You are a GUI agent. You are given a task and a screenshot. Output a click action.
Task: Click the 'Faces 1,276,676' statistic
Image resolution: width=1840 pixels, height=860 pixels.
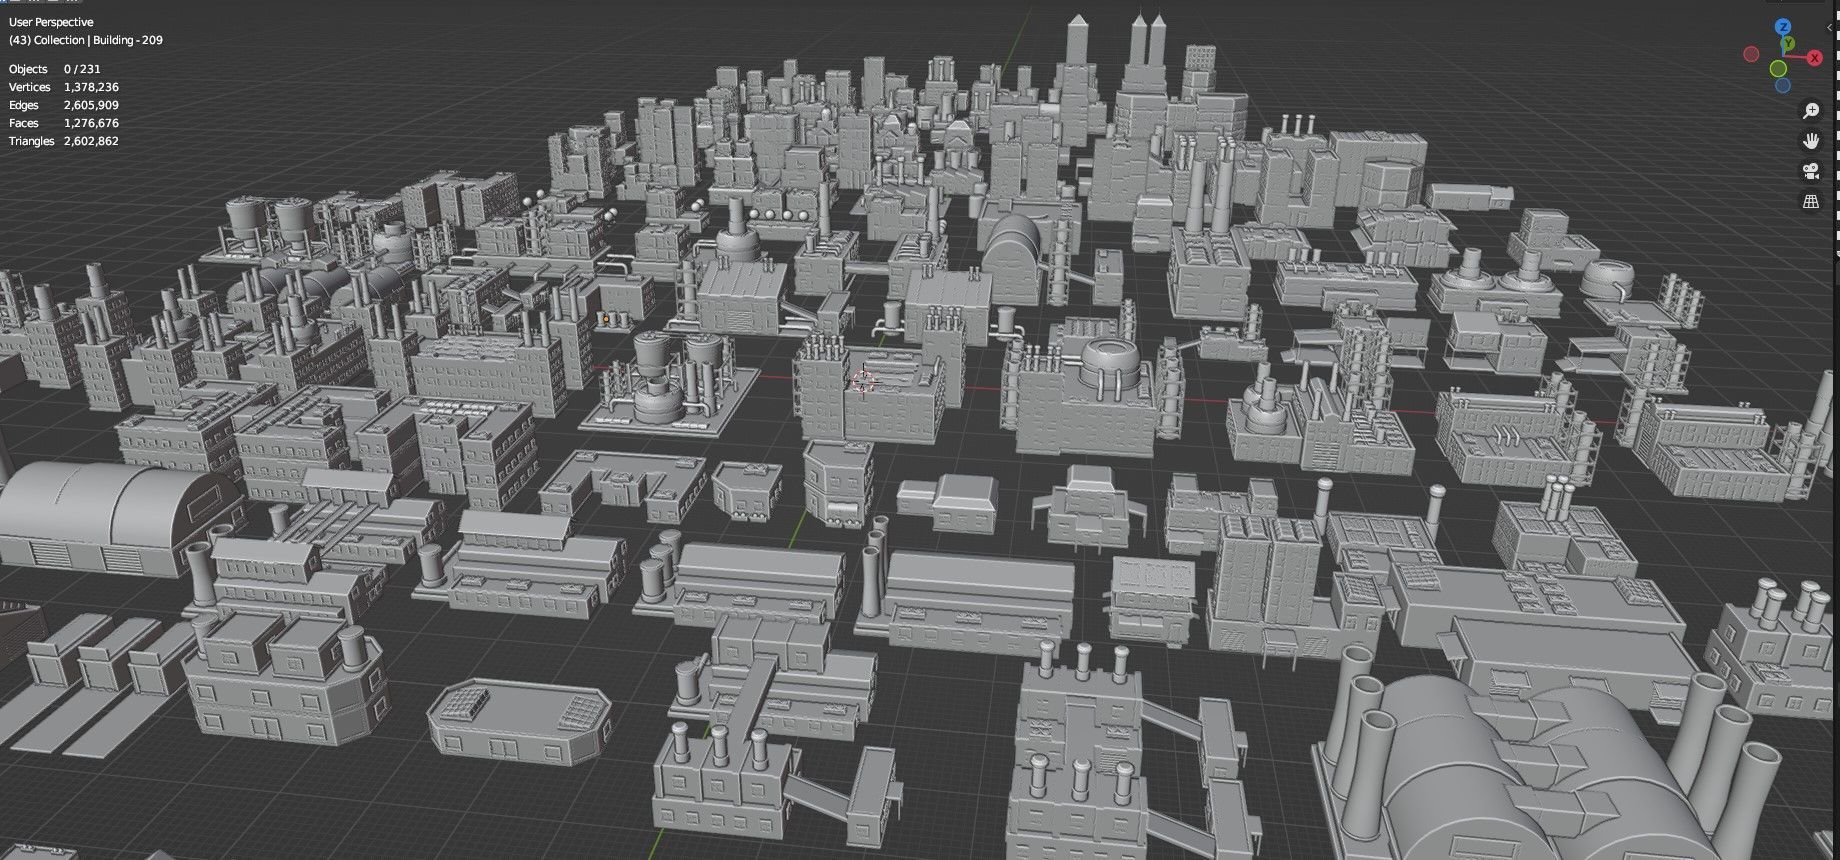coord(64,123)
